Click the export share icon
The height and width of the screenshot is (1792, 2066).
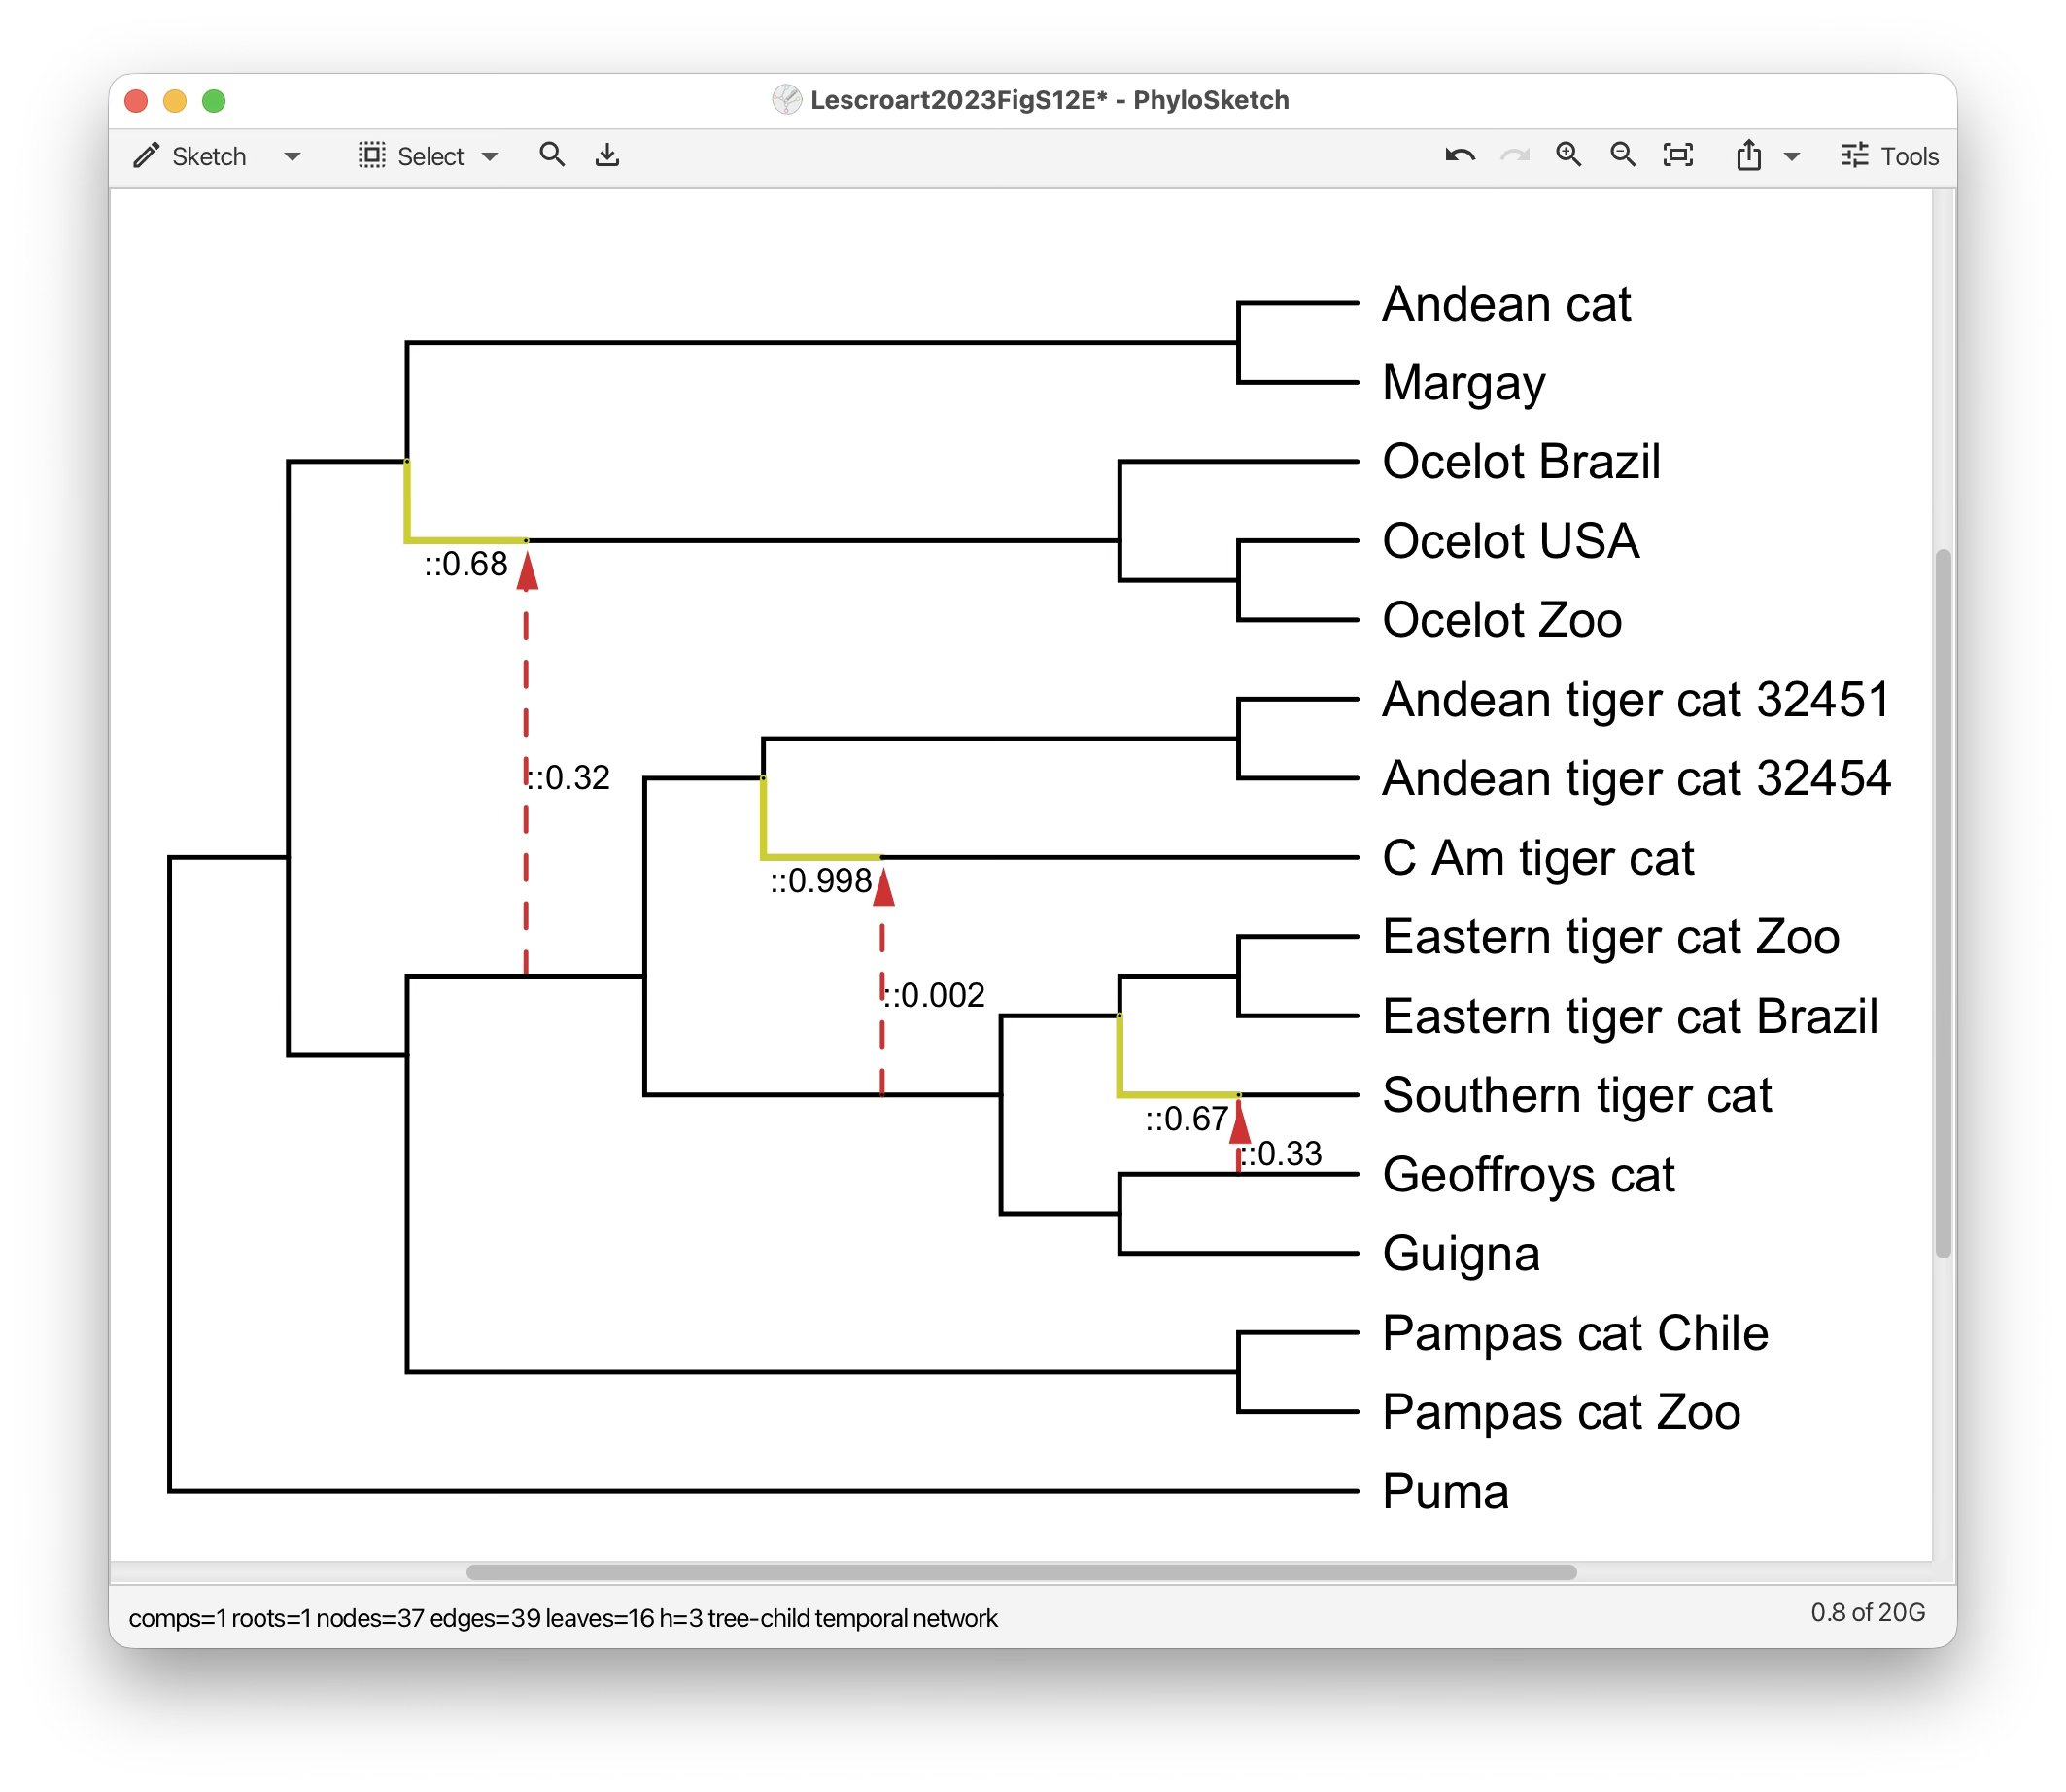1749,155
